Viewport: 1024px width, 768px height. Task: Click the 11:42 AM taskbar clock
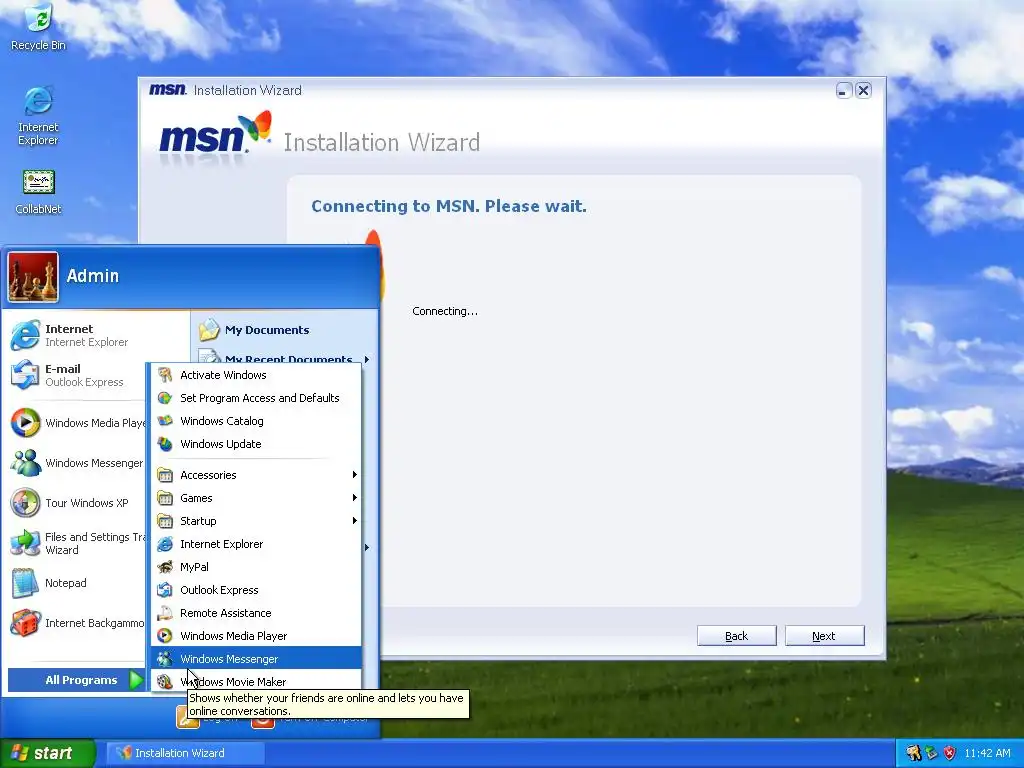[x=987, y=753]
